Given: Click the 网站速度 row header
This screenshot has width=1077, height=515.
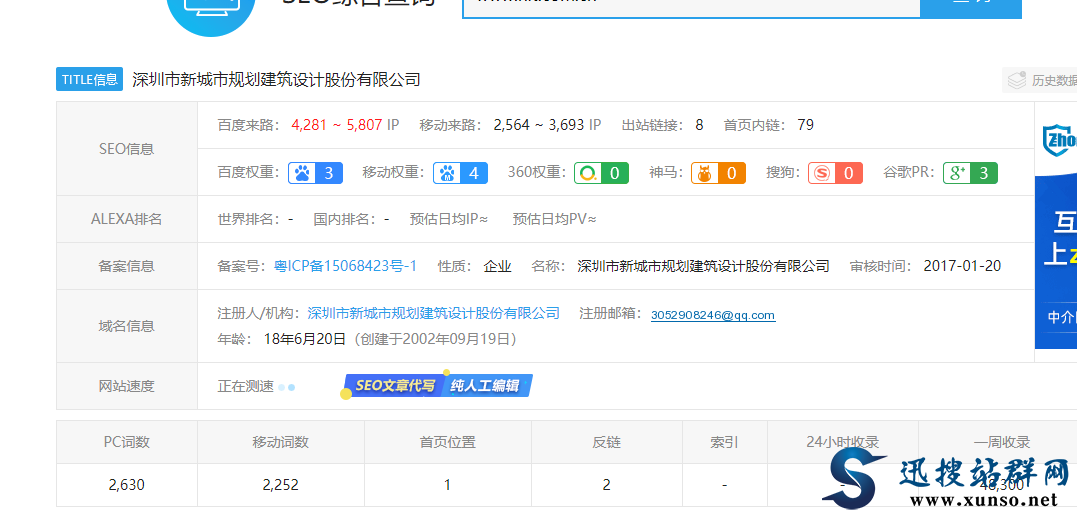Looking at the screenshot, I should 127,387.
